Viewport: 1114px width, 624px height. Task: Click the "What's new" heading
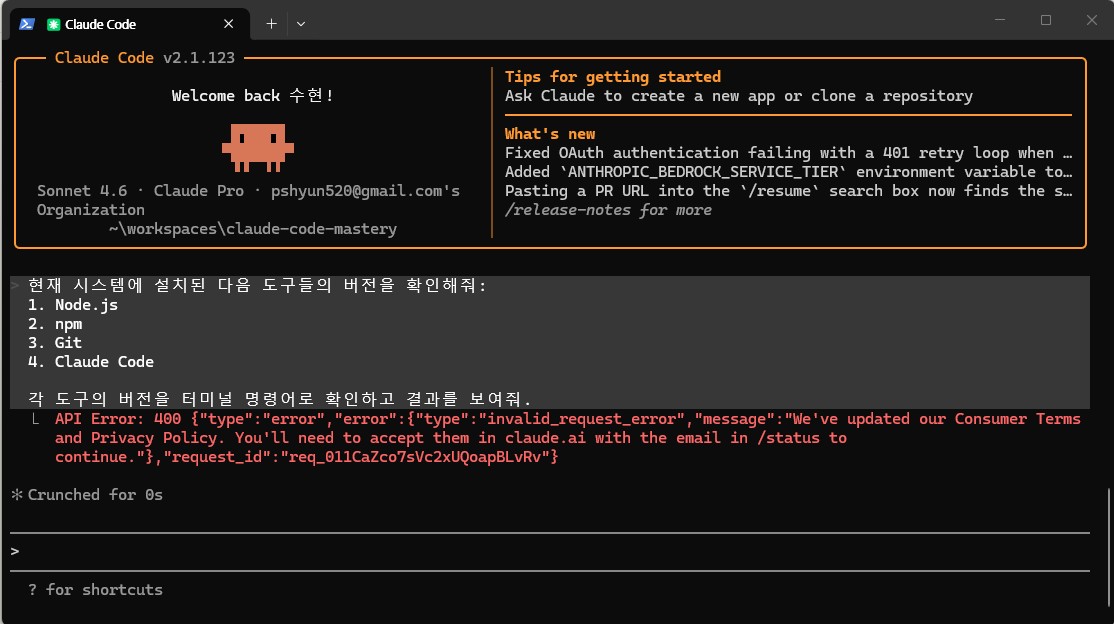(x=550, y=134)
